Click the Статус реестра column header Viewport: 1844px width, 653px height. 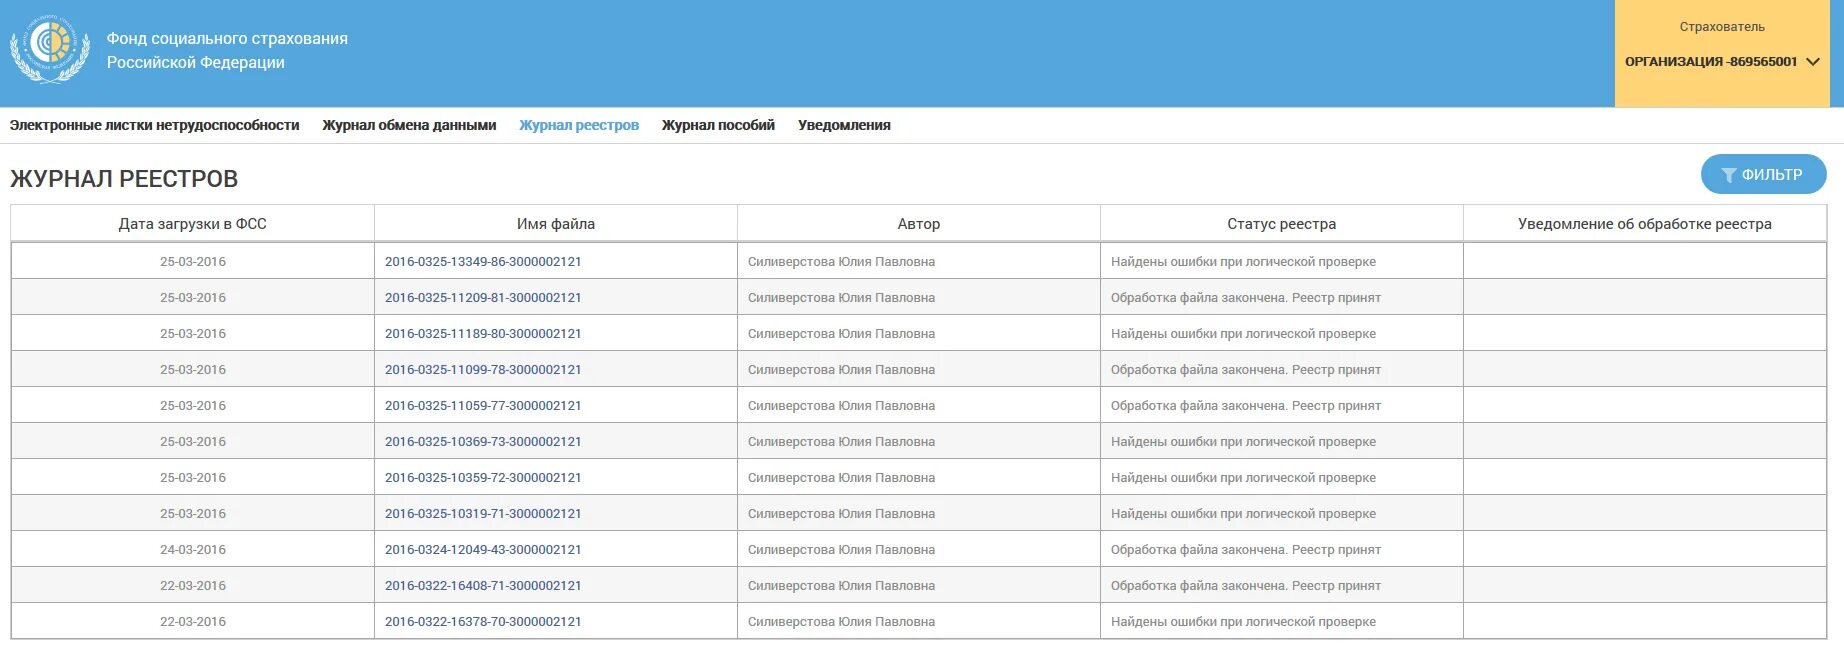tap(1282, 224)
